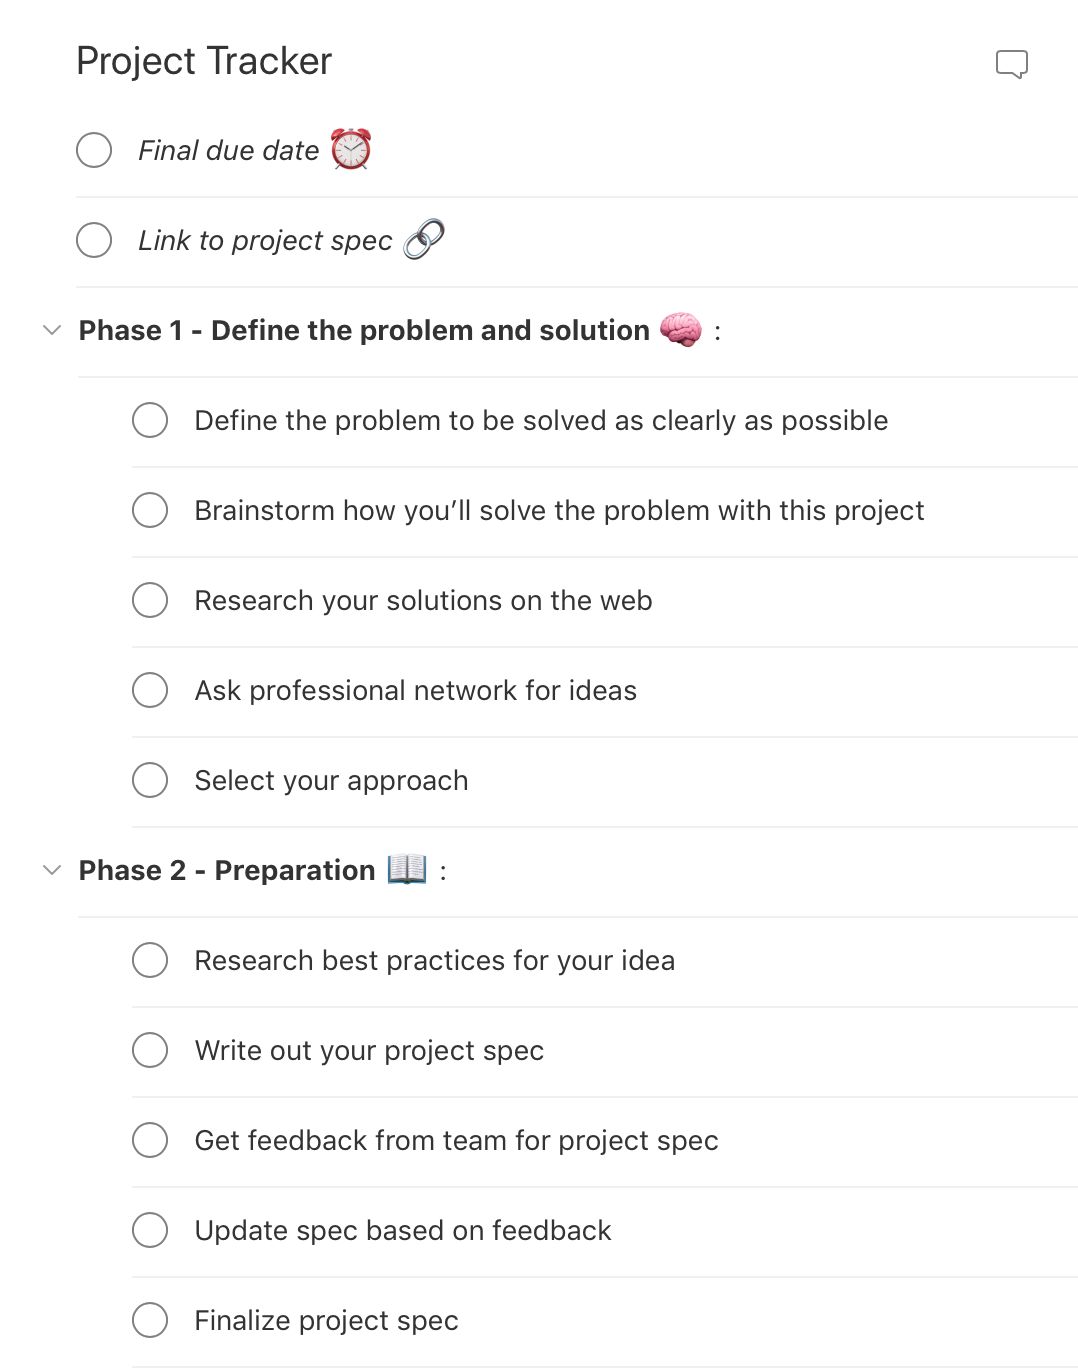Select the Project Tracker title
This screenshot has width=1078, height=1370.
(x=204, y=61)
